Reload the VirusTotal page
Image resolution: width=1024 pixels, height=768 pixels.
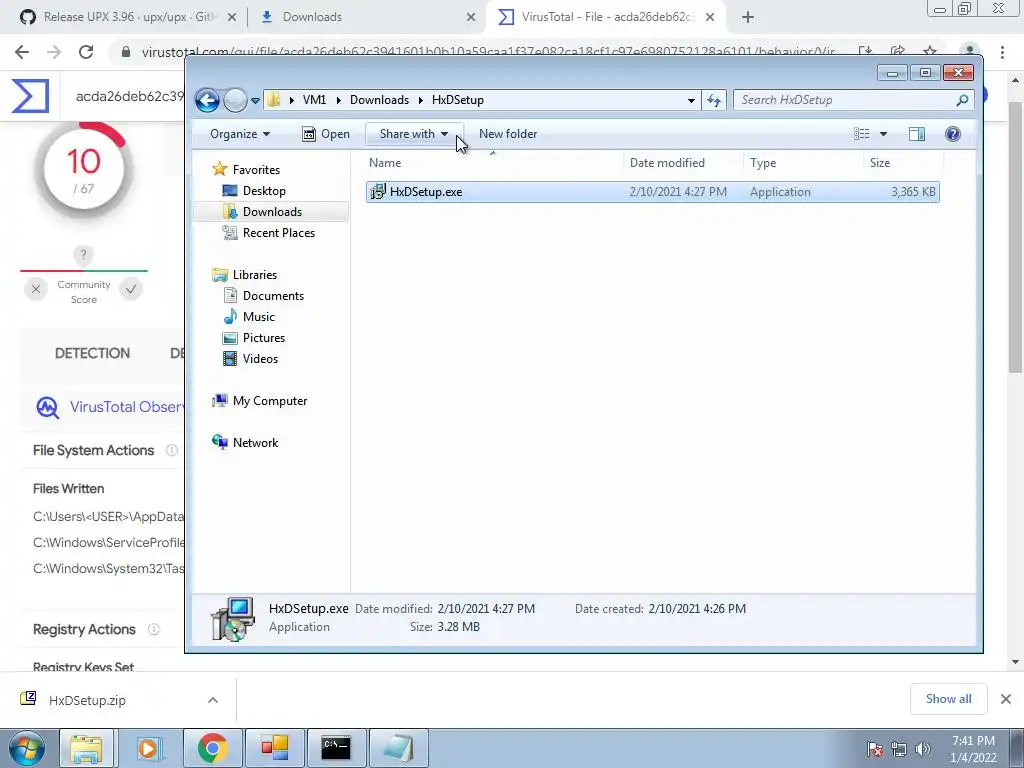pos(86,52)
